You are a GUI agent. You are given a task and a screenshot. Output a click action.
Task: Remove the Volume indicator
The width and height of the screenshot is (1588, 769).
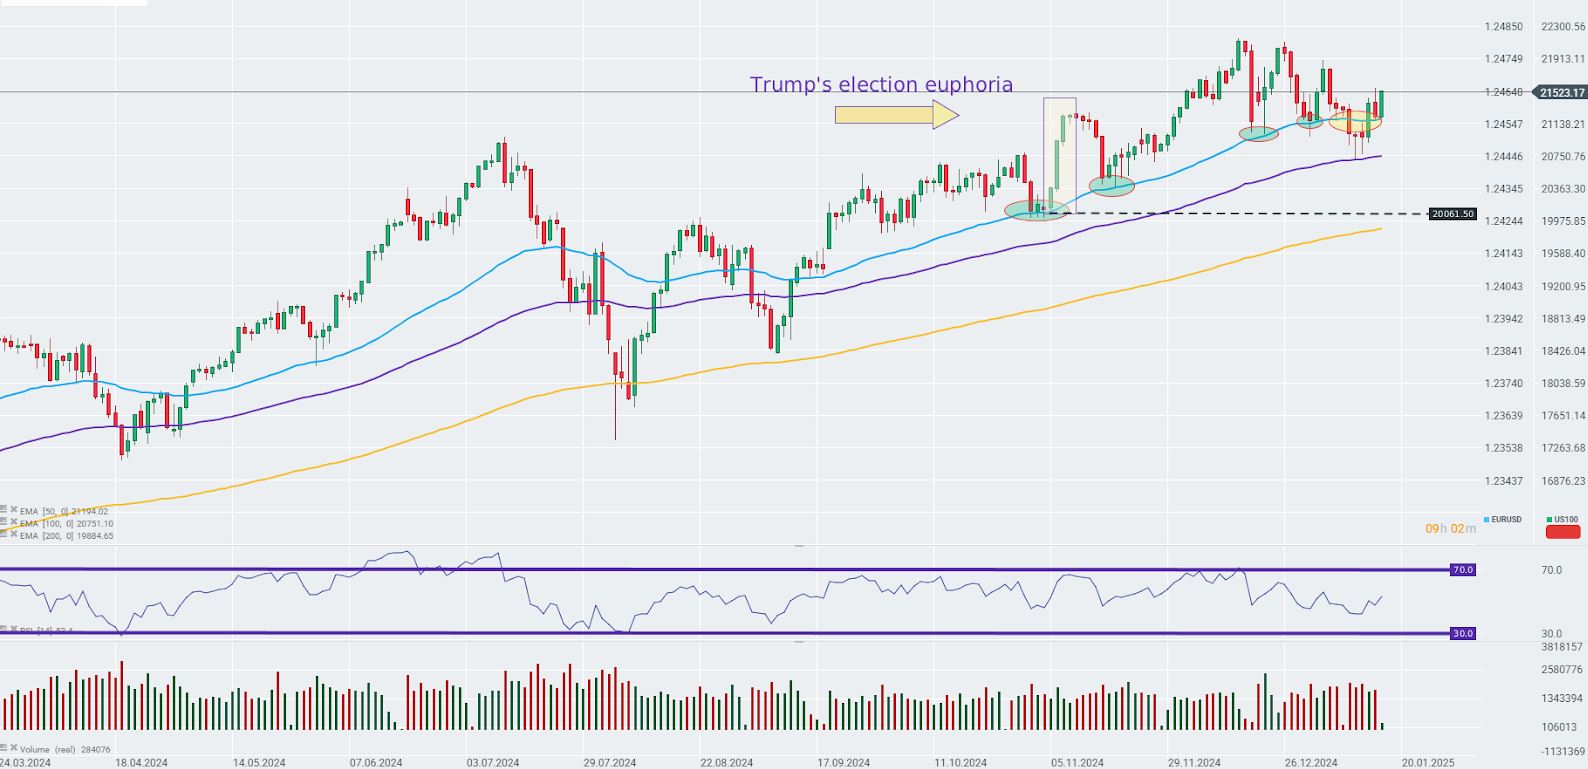[14, 748]
